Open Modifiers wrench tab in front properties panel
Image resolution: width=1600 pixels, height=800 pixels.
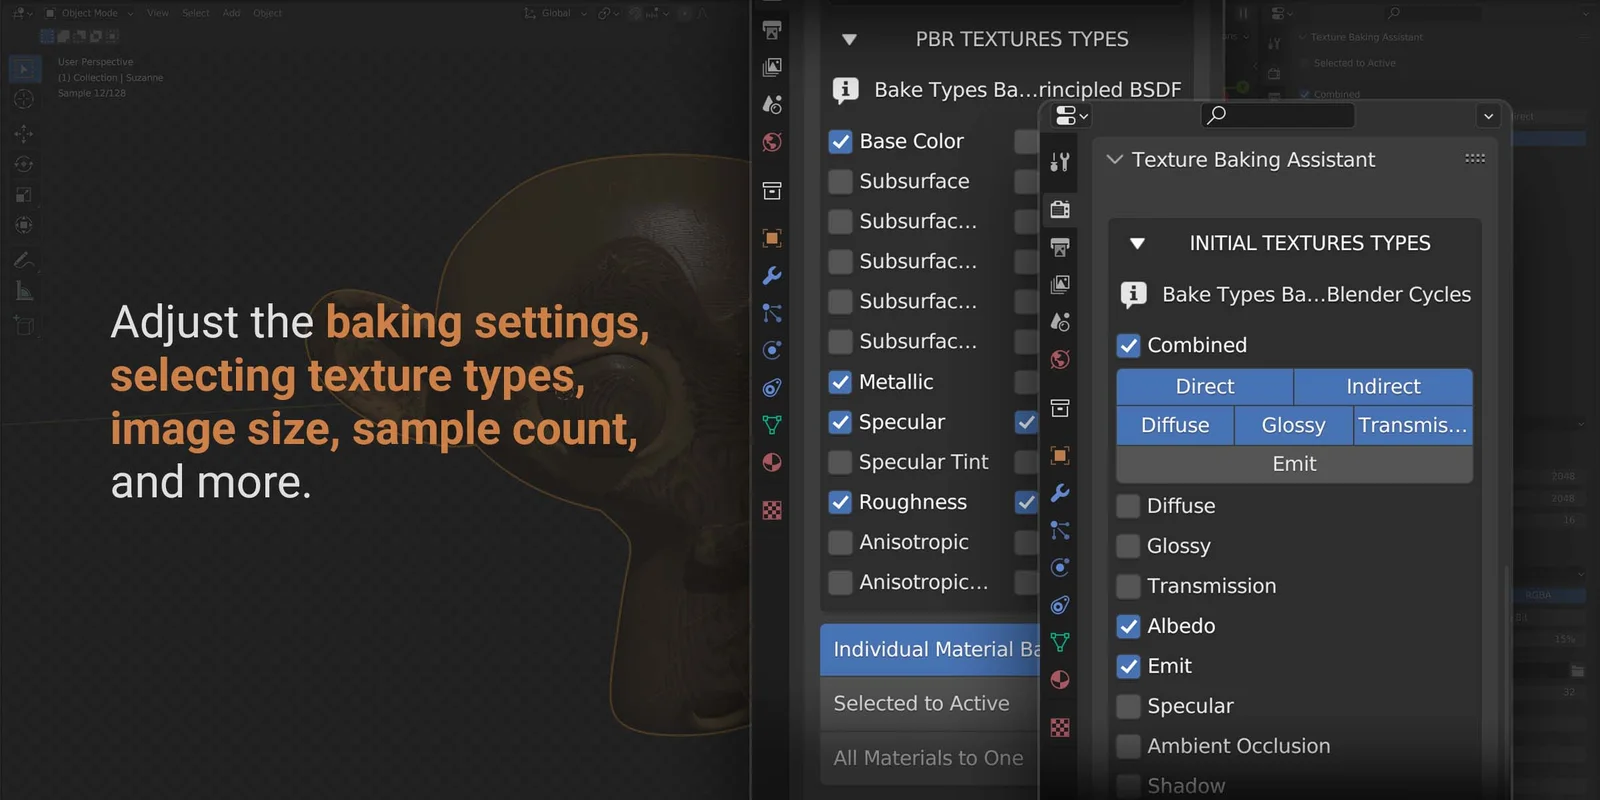point(1060,493)
